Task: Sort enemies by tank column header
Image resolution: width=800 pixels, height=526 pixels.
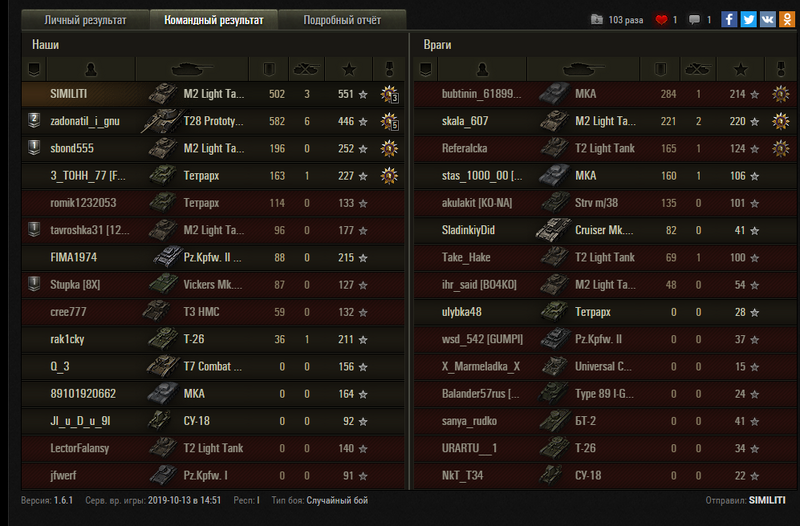Action: [583, 69]
